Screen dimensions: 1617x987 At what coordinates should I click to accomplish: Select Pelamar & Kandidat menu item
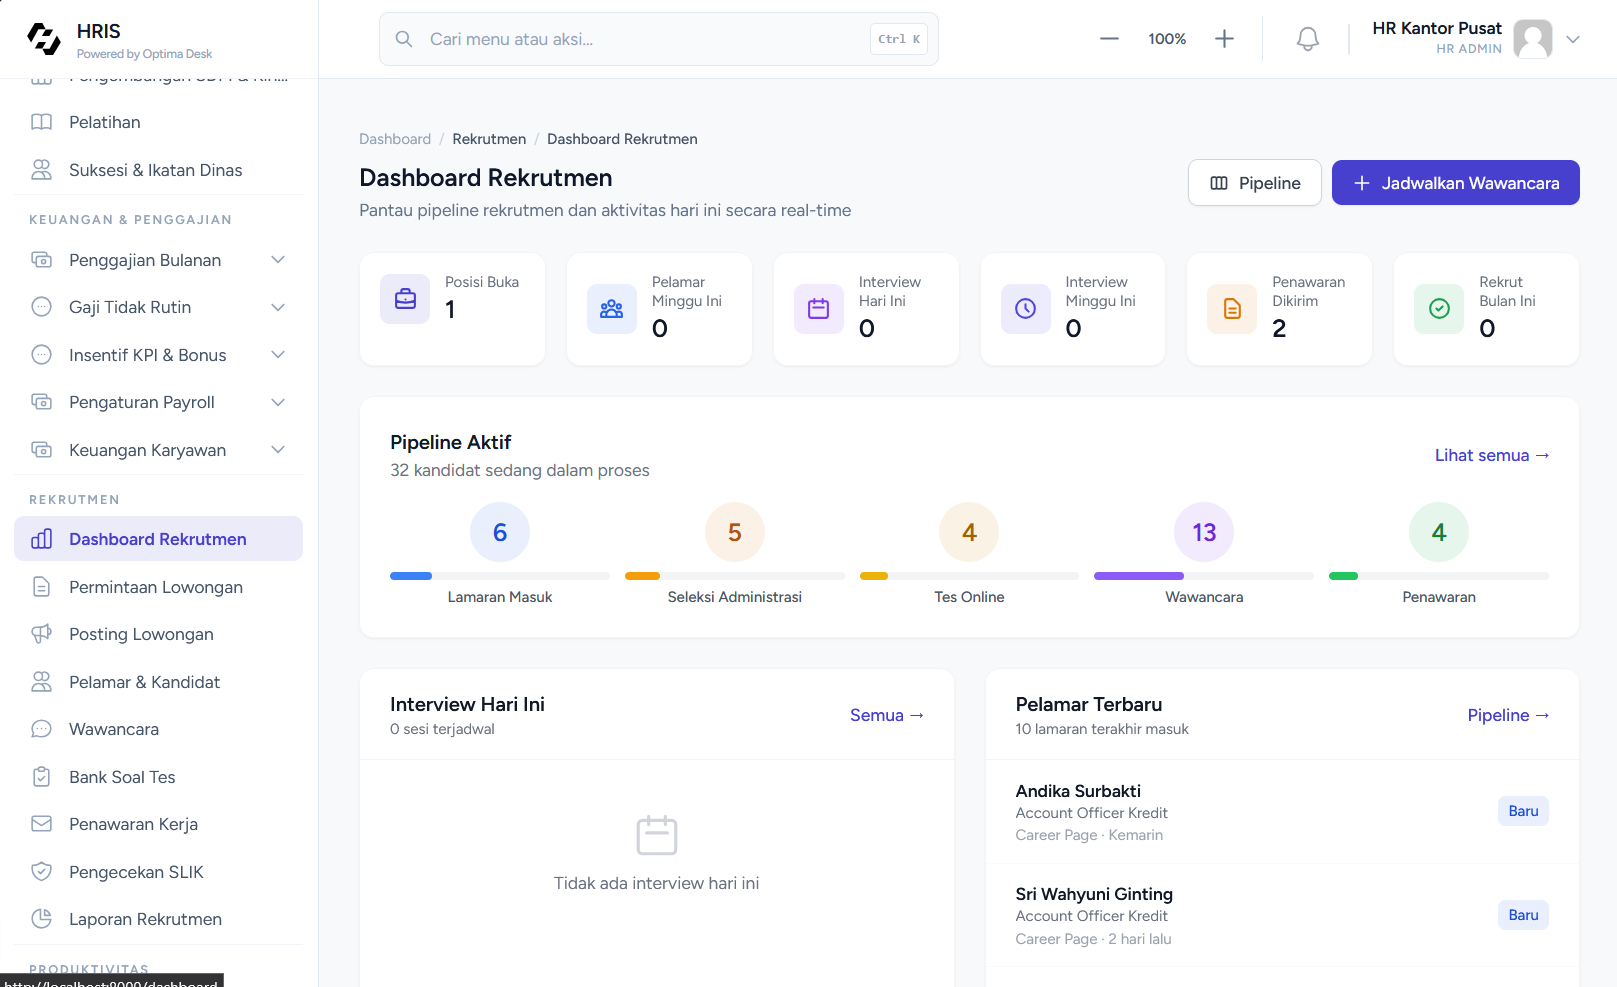tap(159, 682)
